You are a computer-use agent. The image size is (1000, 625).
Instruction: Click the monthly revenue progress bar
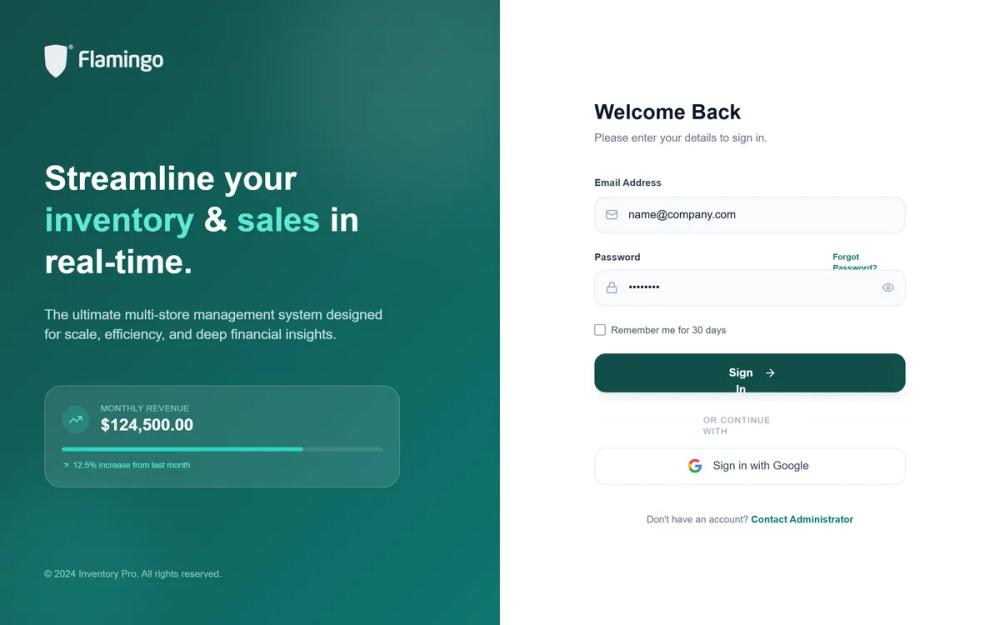[223, 449]
